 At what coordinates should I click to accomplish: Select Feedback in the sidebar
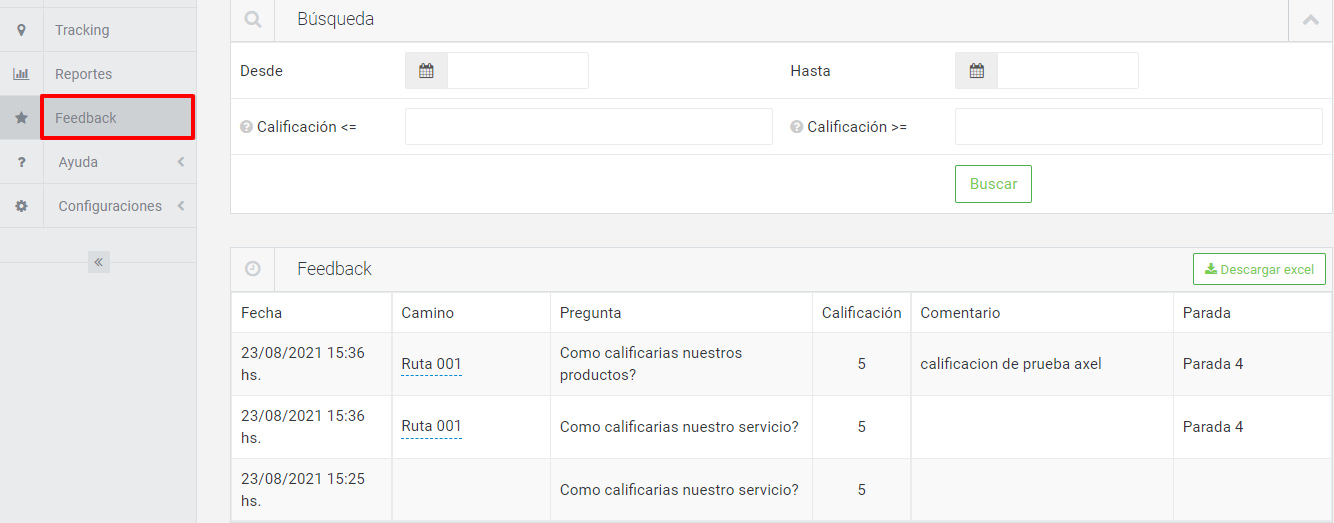coord(86,118)
